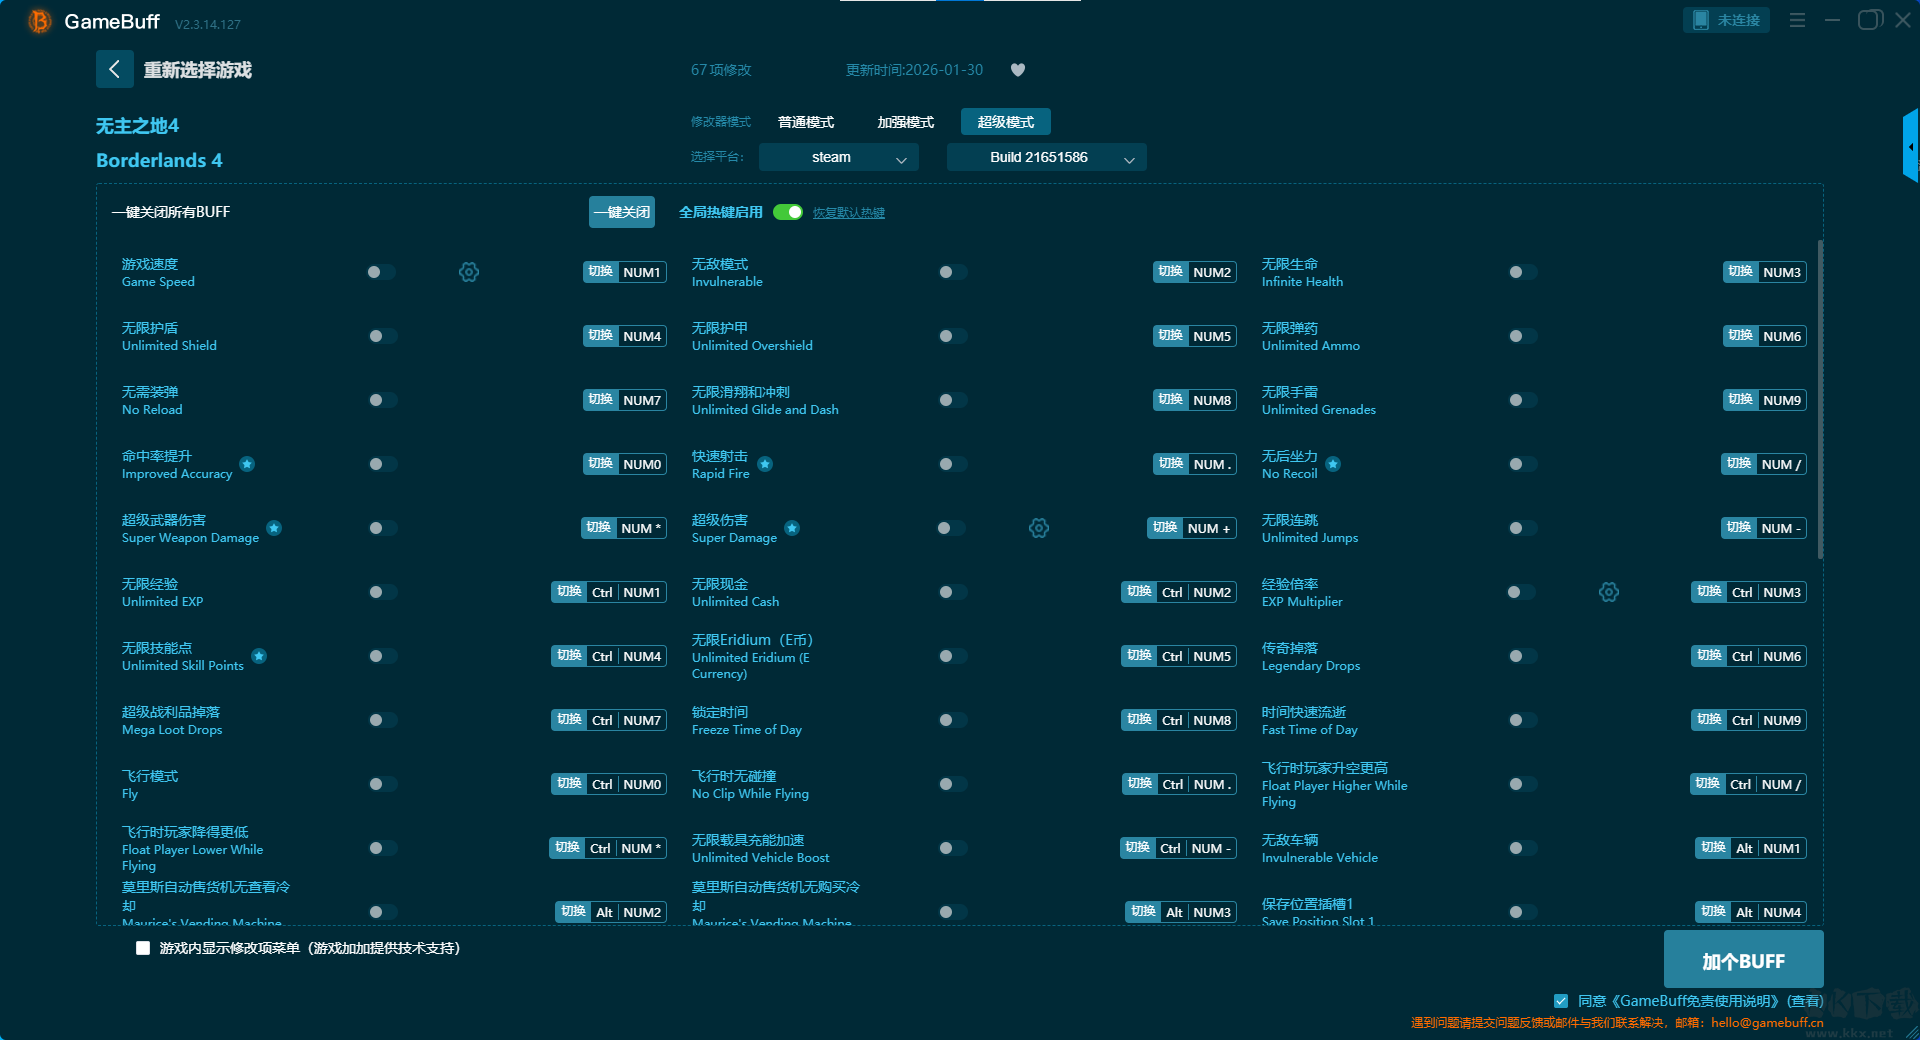Click the star badge next to Improved Accuracy
This screenshot has width=1920, height=1040.
[x=247, y=464]
